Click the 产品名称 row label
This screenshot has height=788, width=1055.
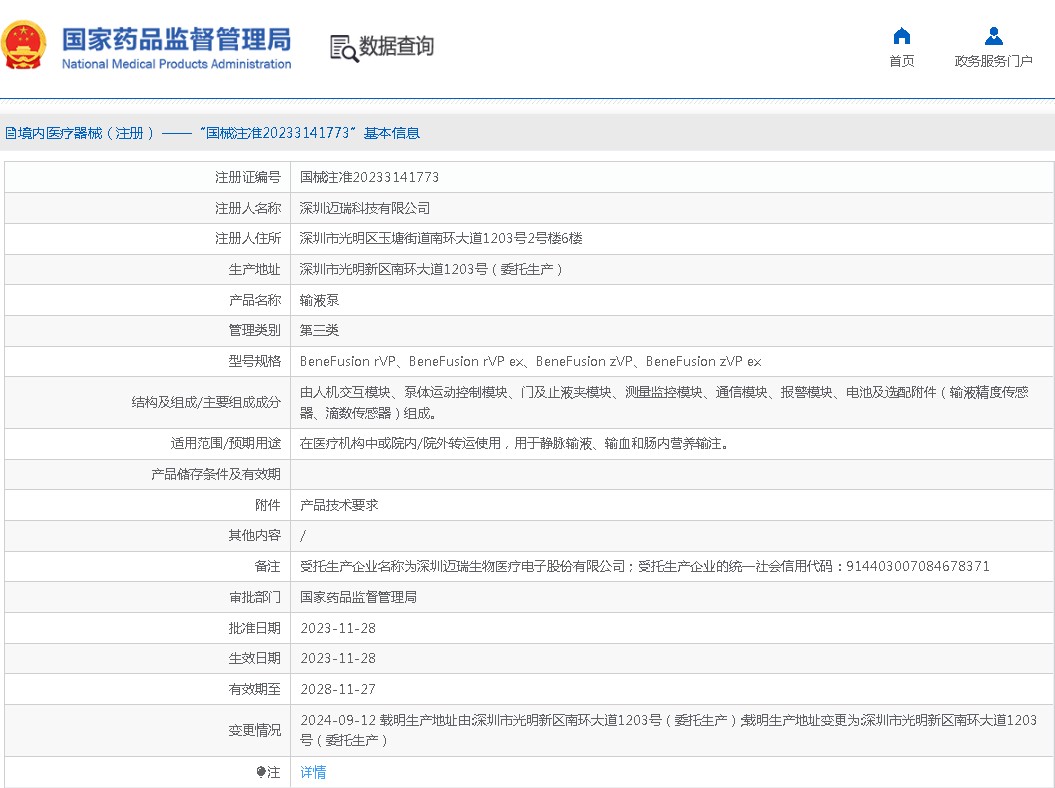pyautogui.click(x=254, y=300)
